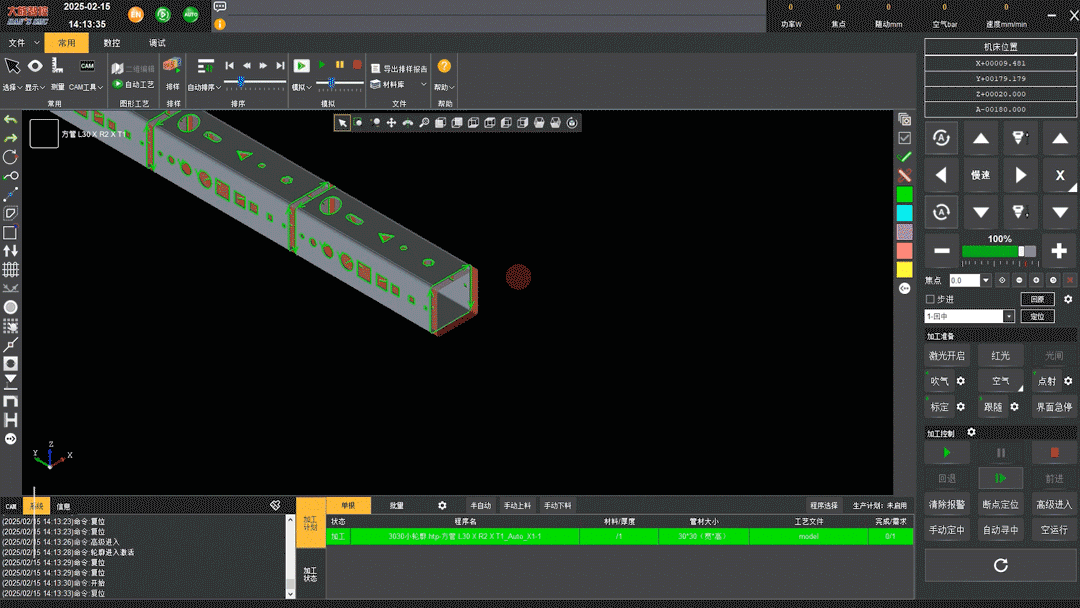This screenshot has height=608, width=1080.
Task: Open the 批量 tab in bottom panel
Action: tap(397, 506)
